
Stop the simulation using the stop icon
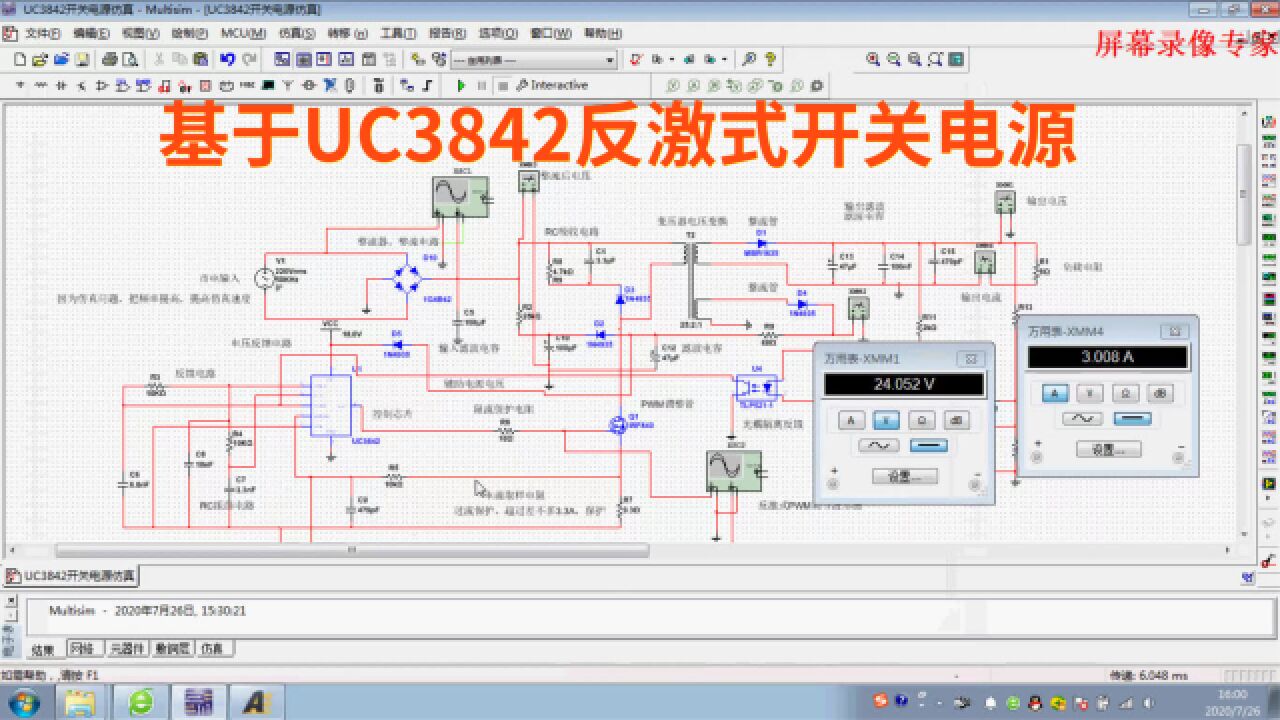pos(503,85)
